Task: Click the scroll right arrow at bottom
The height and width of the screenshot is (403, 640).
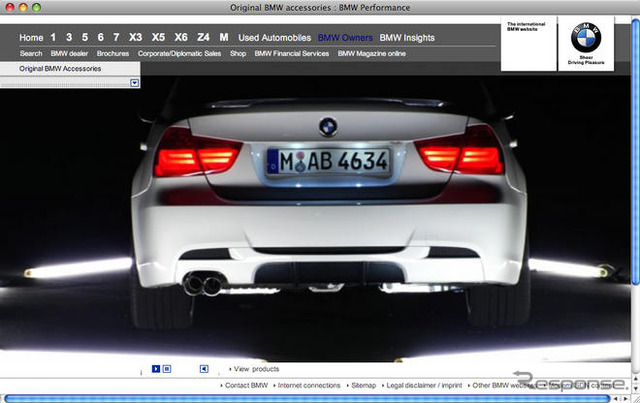Action: point(625,399)
